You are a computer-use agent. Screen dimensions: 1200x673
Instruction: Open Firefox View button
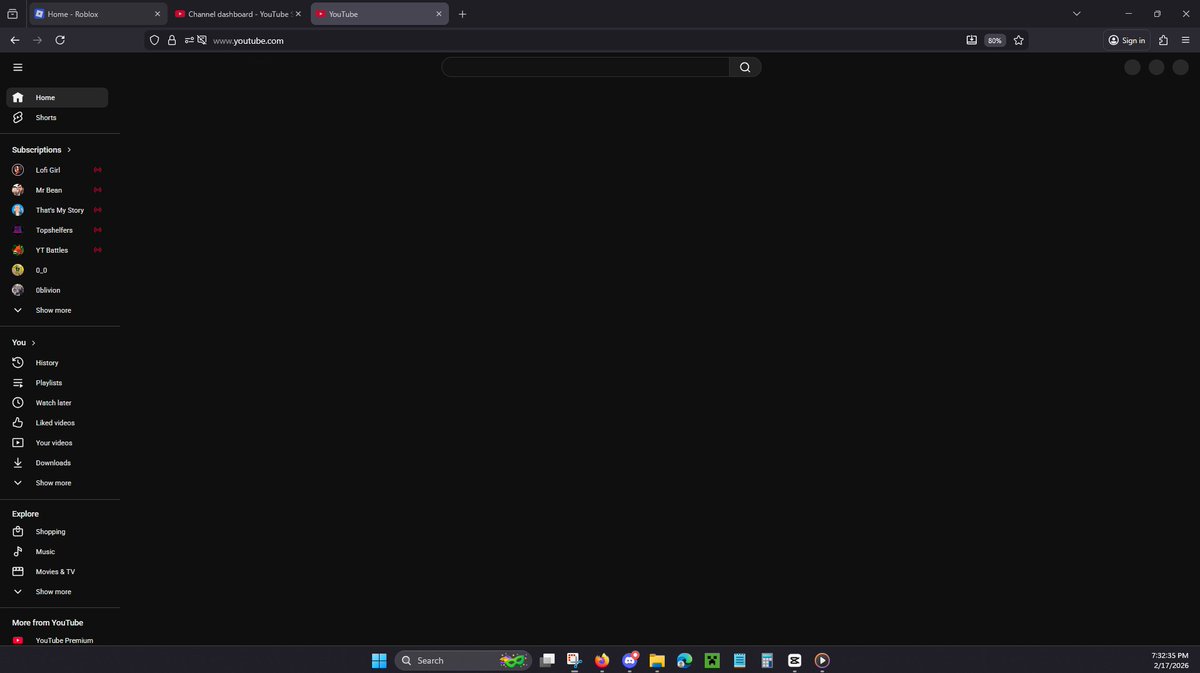12,14
